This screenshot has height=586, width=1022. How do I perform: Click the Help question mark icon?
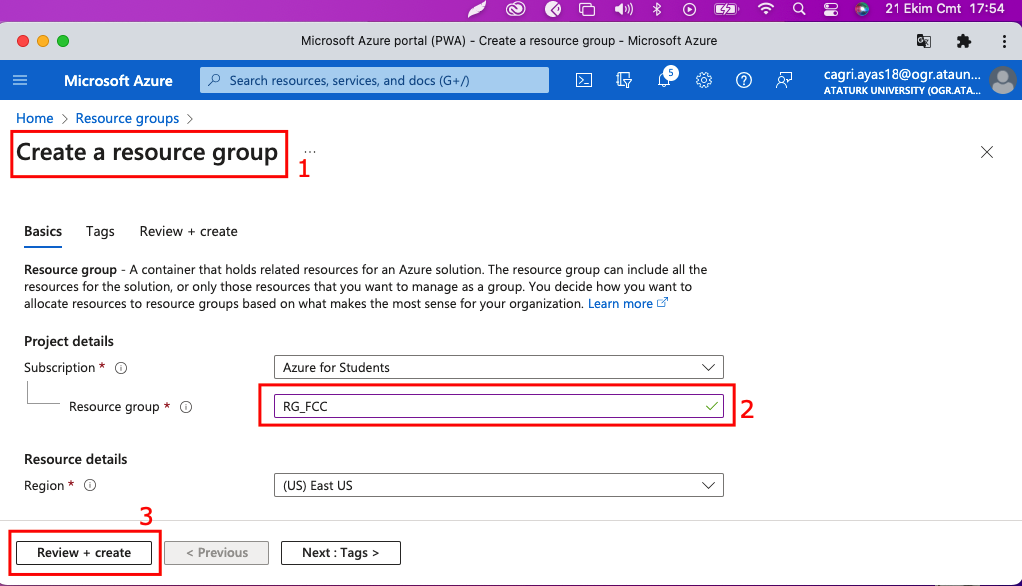coord(743,81)
